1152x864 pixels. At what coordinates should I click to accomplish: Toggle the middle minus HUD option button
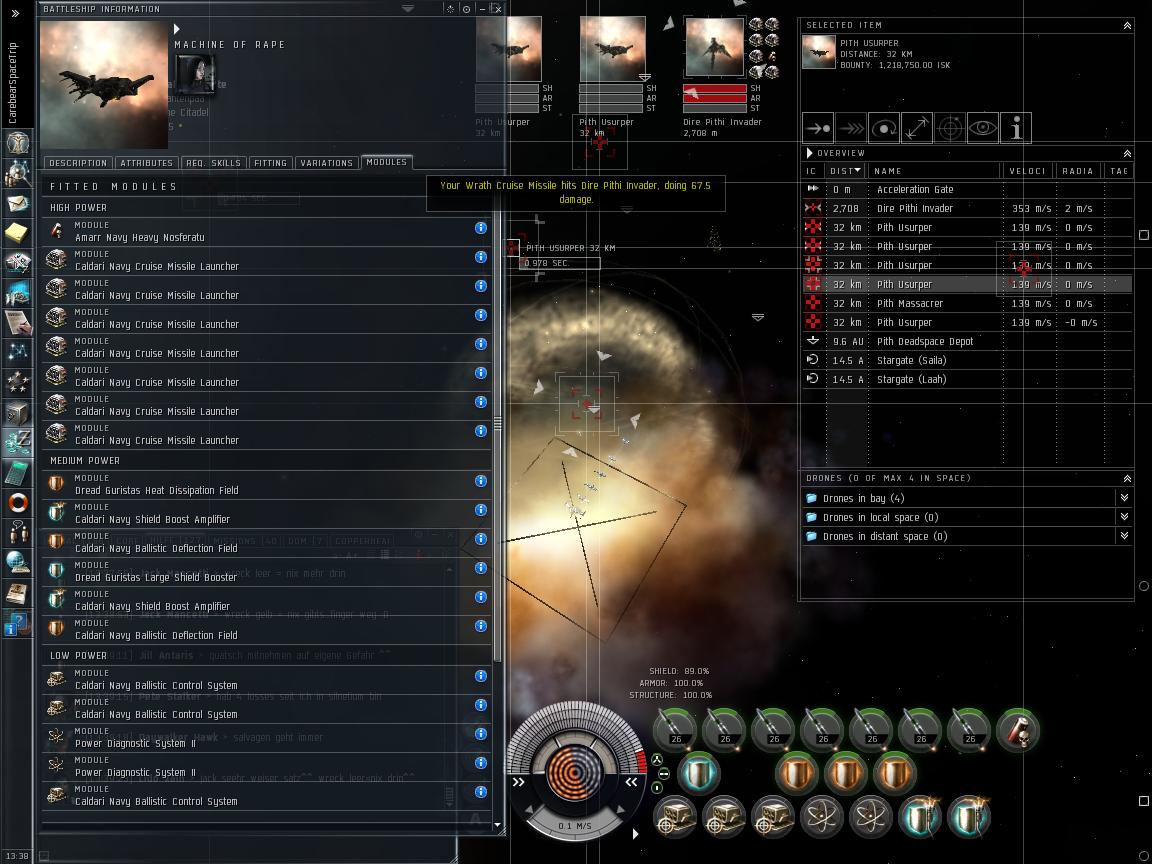tap(663, 774)
